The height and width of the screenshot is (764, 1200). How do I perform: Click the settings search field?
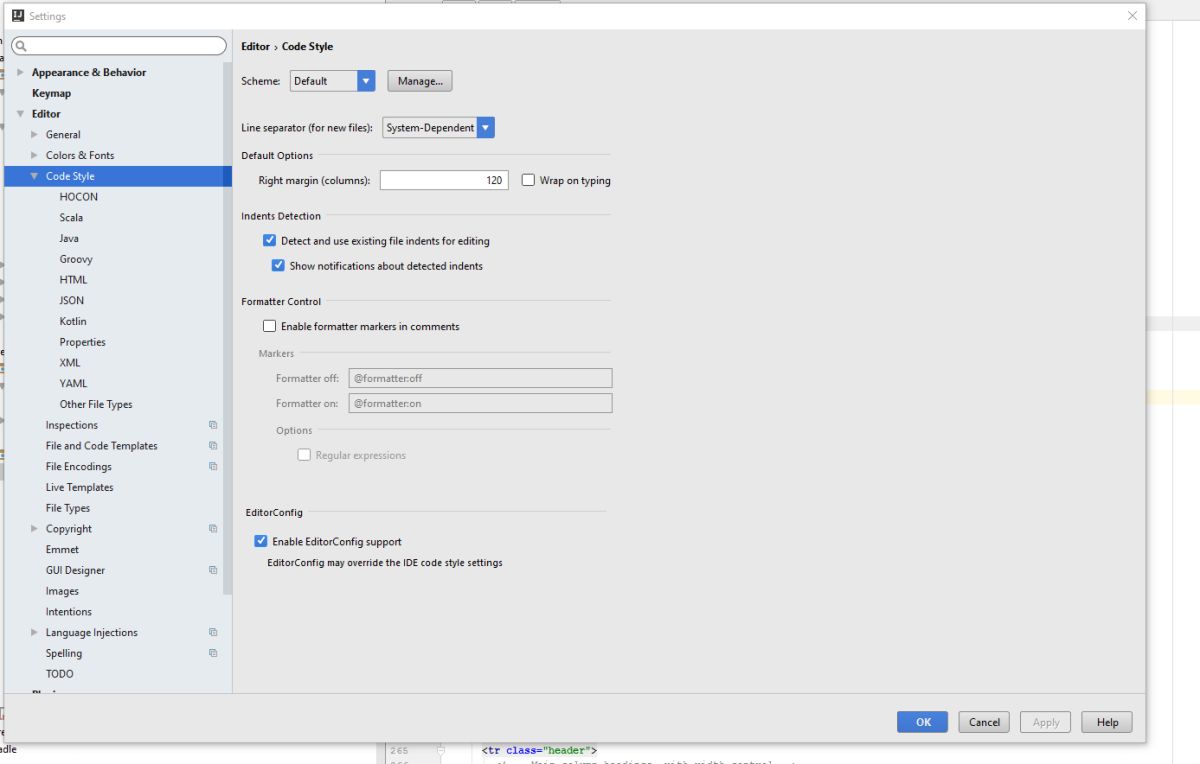(x=119, y=46)
